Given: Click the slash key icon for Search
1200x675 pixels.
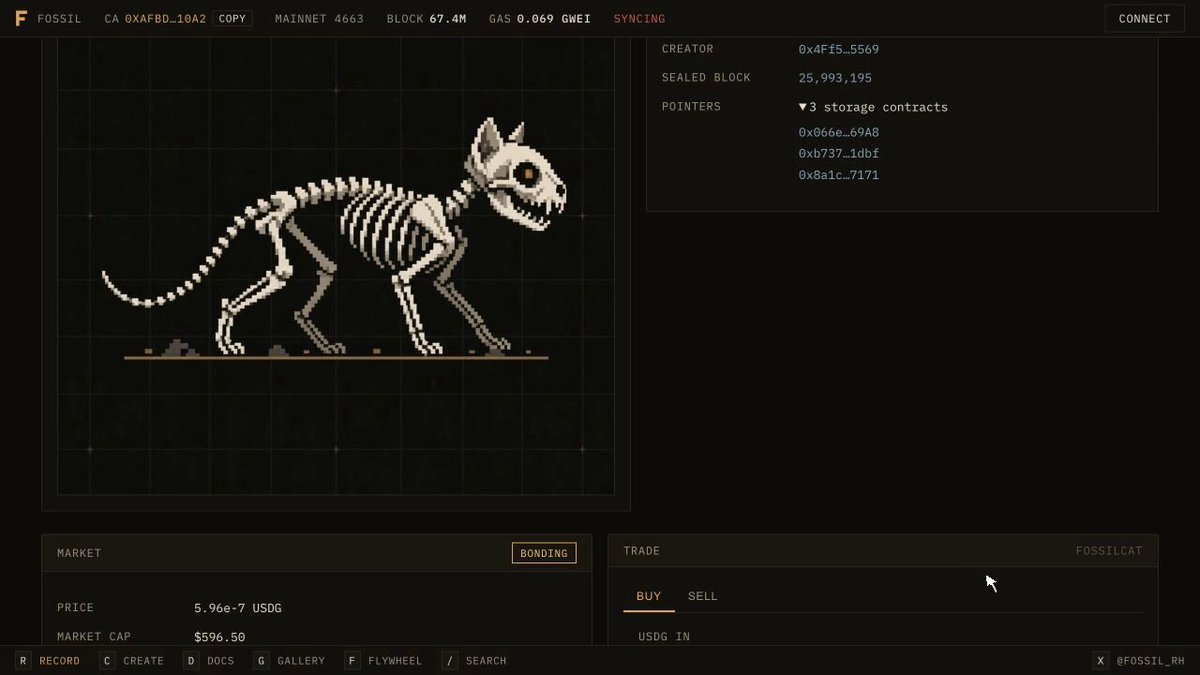Looking at the screenshot, I should click(450, 661).
